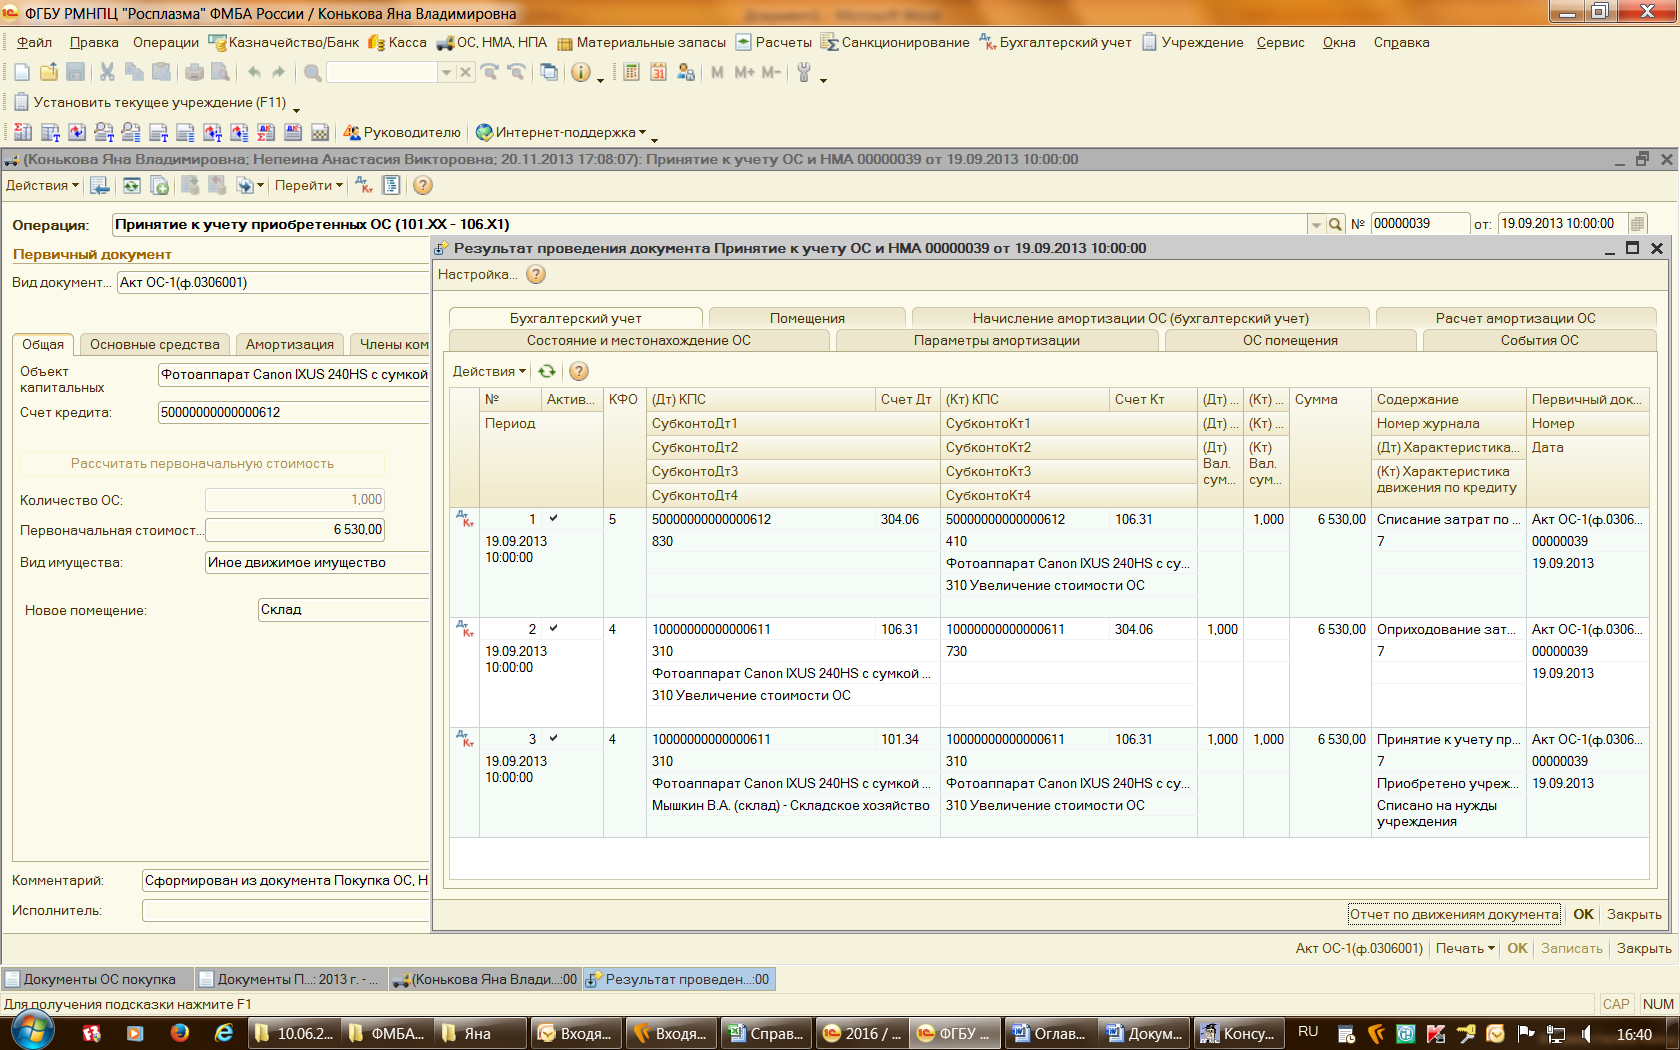Toggle the active checkmark in posting row 1
Screen dimensions: 1680x1050
pos(553,518)
